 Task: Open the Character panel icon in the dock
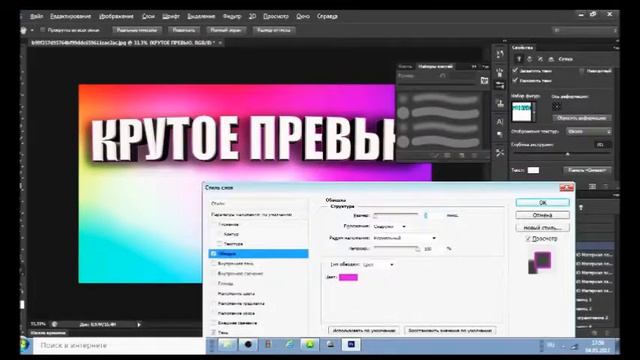tap(500, 122)
